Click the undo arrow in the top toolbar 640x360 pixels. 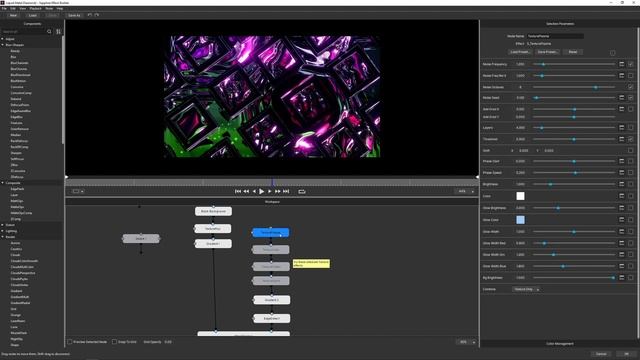pos(89,15)
